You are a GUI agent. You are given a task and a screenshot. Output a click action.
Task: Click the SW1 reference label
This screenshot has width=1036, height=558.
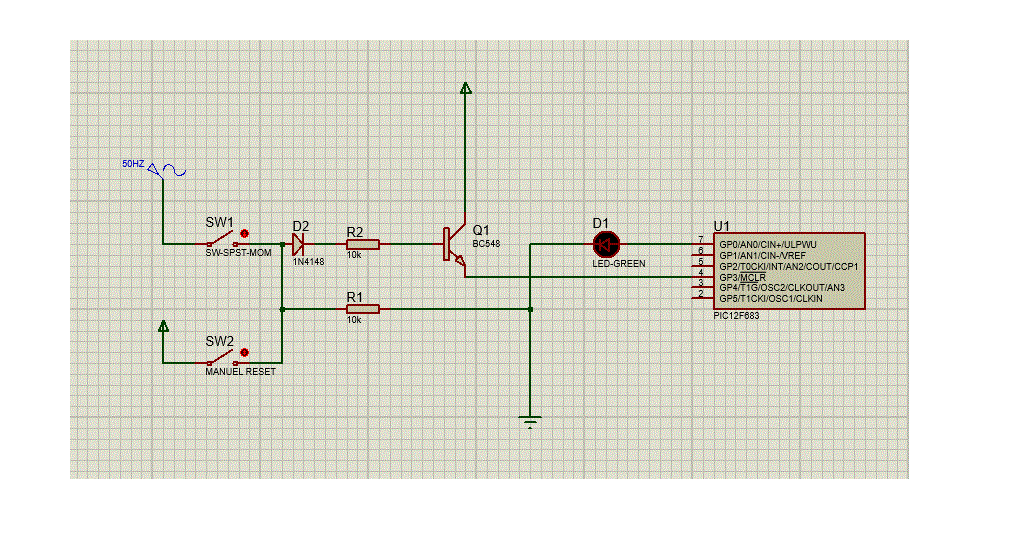(219, 222)
